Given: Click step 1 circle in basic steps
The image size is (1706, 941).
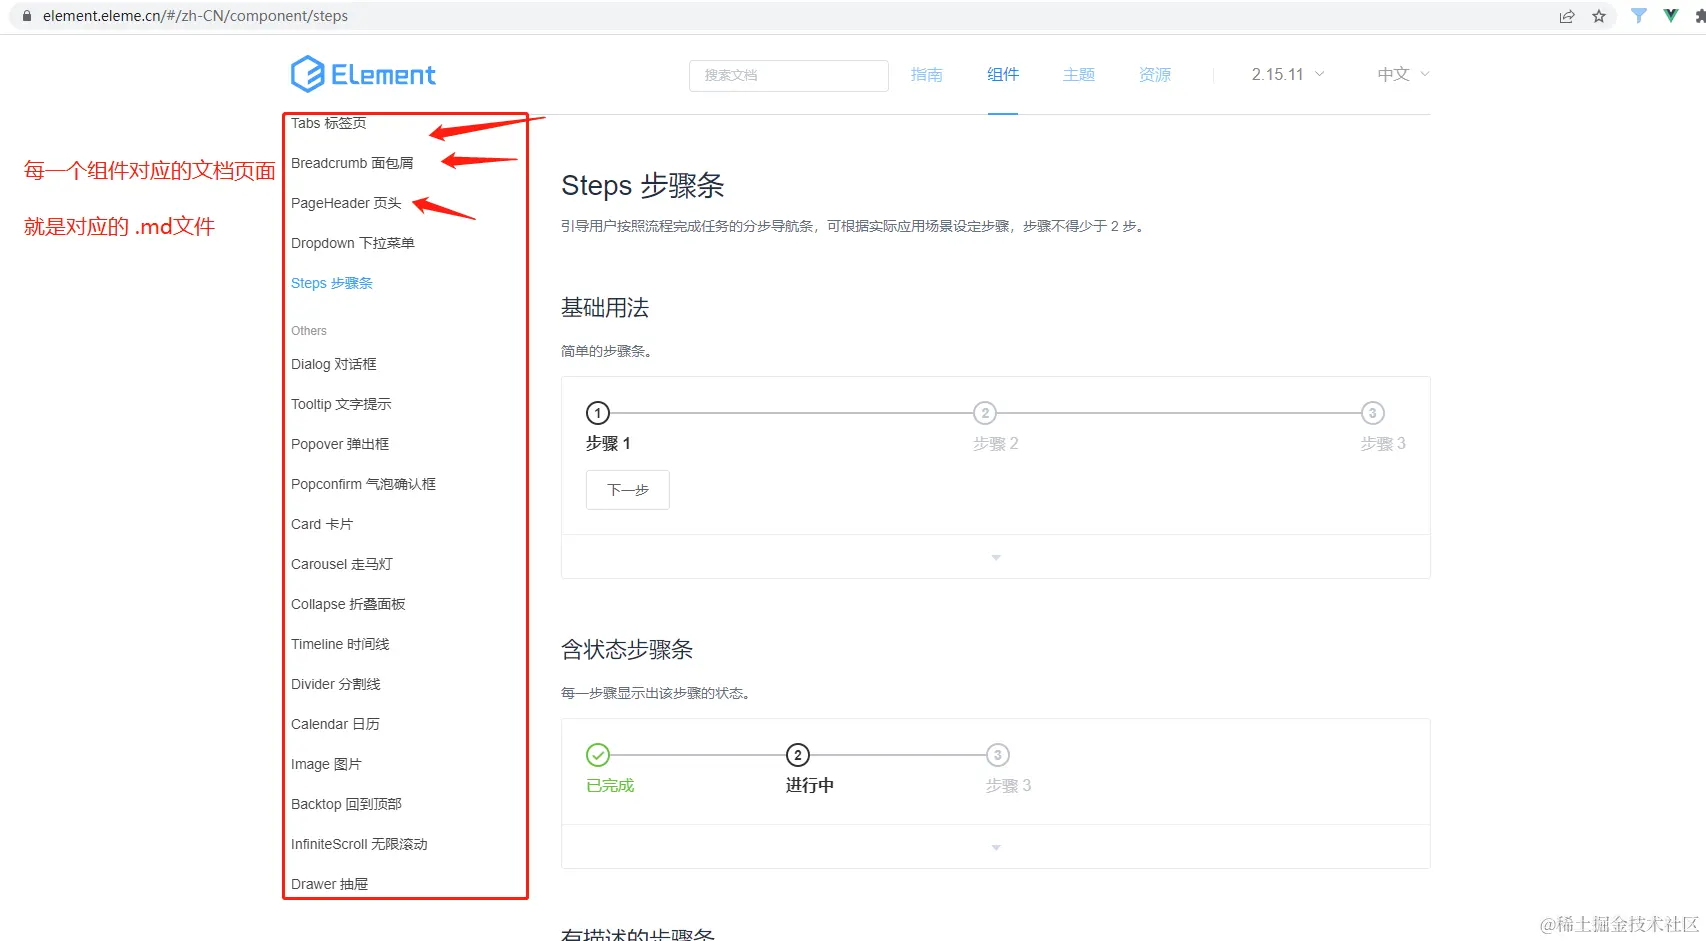Looking at the screenshot, I should [x=598, y=413].
